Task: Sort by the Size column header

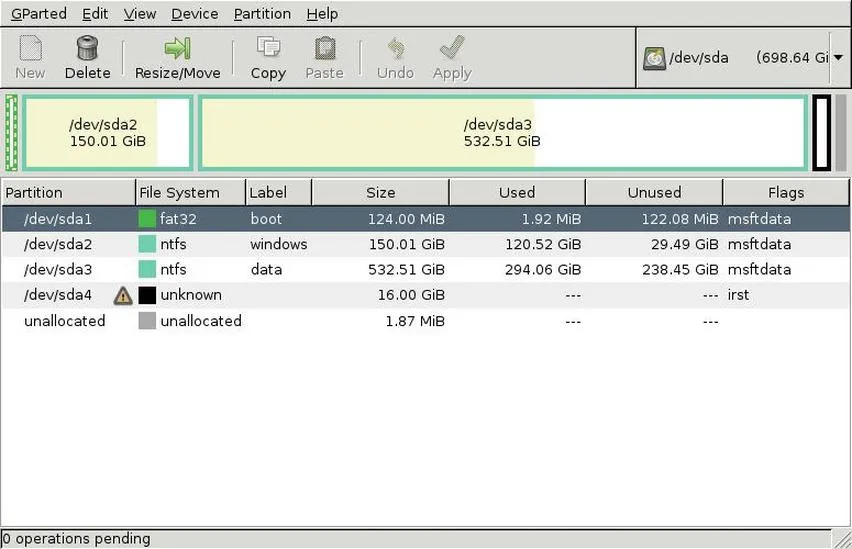Action: click(x=380, y=192)
